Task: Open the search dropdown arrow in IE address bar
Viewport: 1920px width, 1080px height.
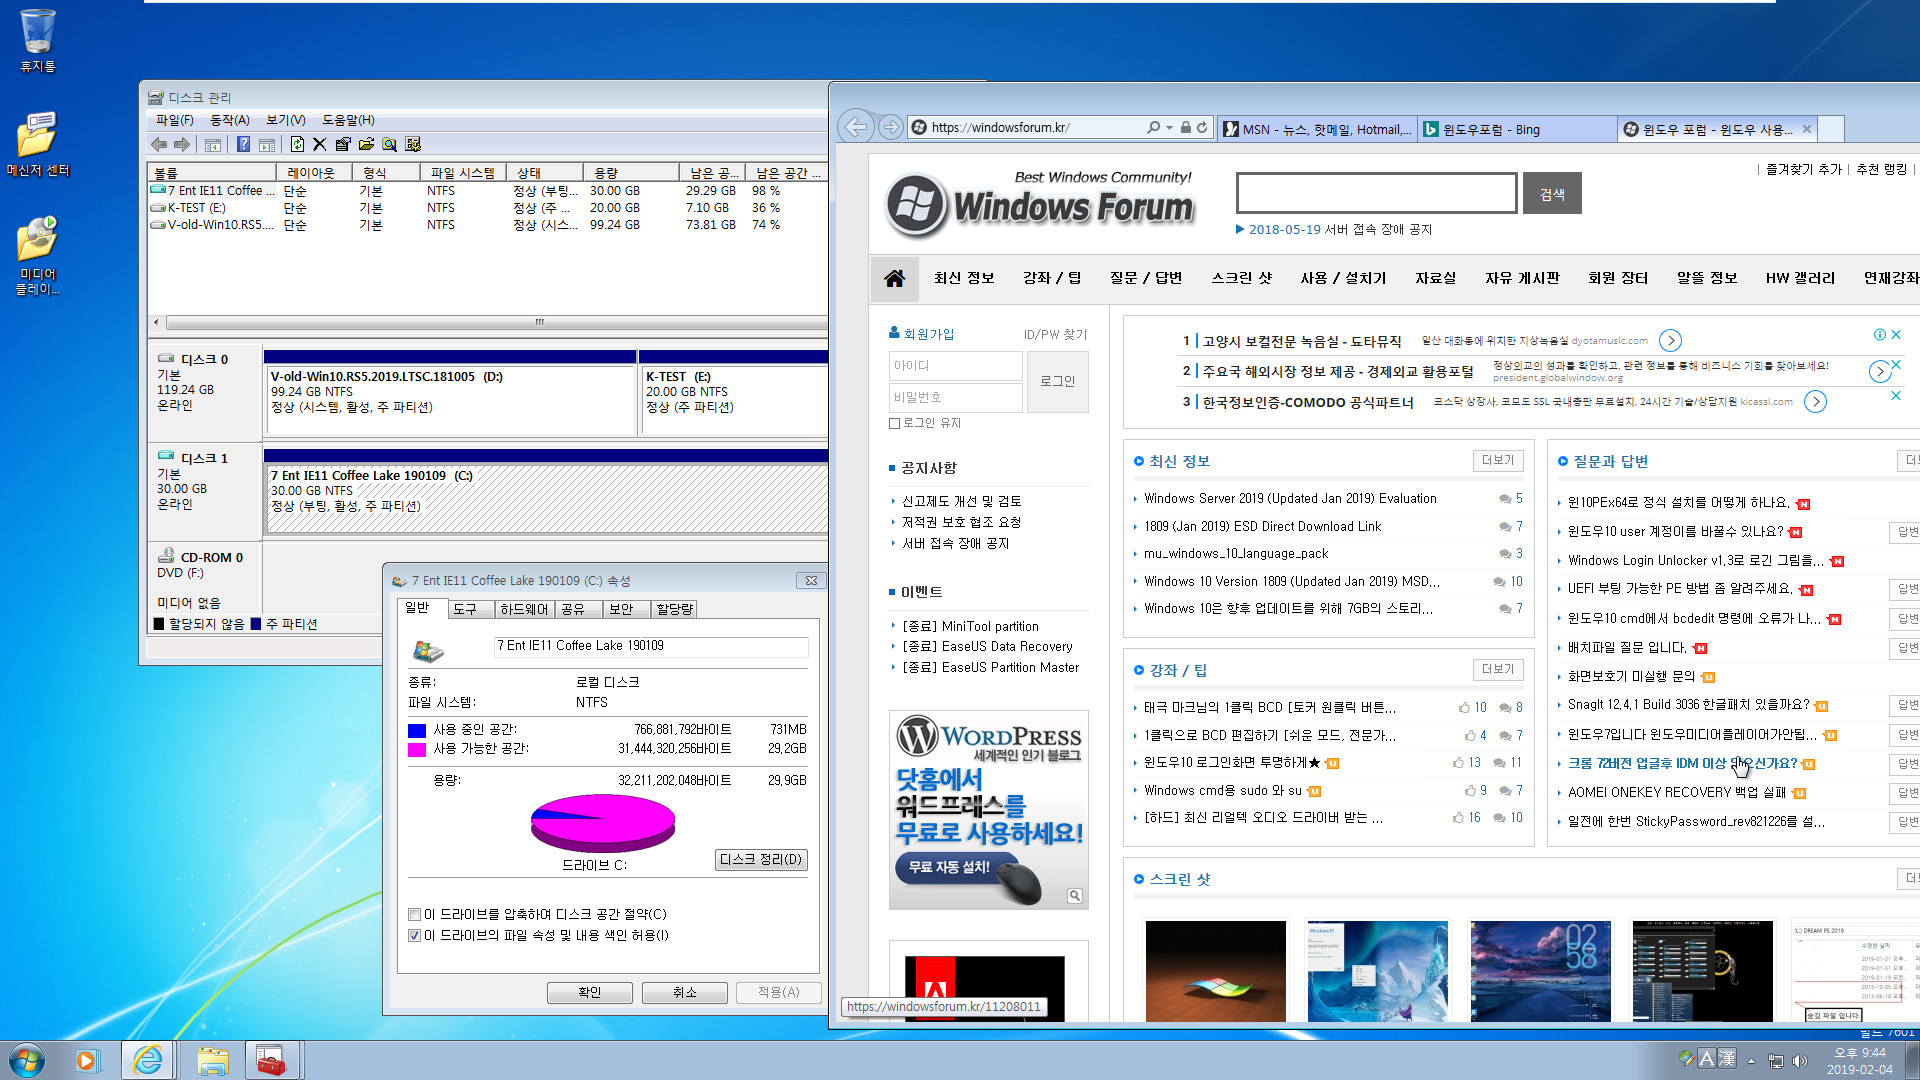Action: coord(1169,127)
